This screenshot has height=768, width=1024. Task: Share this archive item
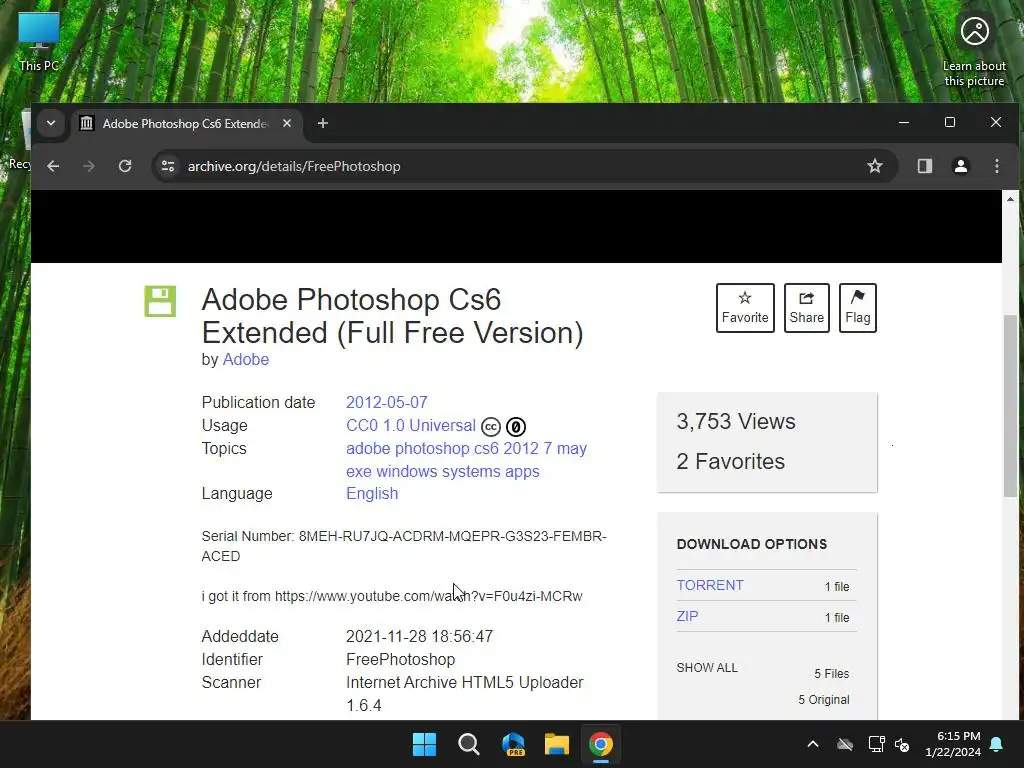click(807, 308)
